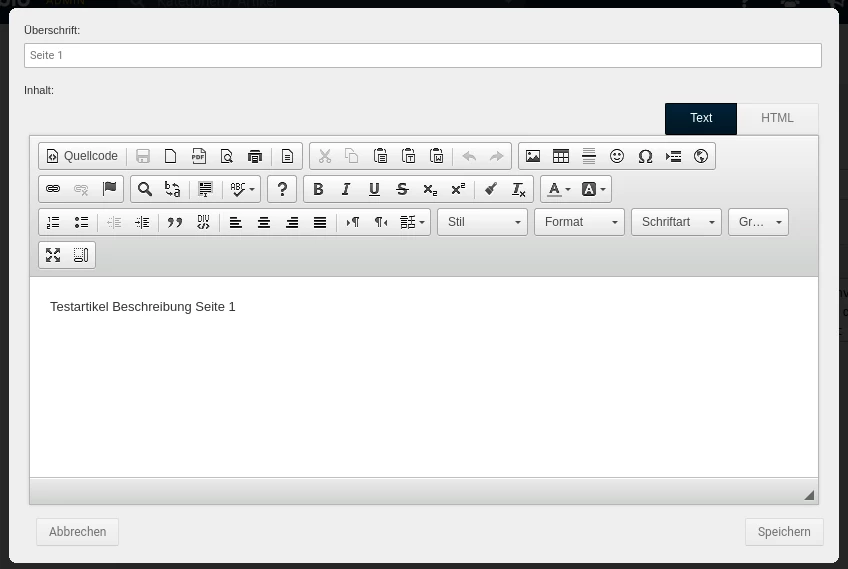The width and height of the screenshot is (848, 569).
Task: Open the templates icon
Action: (x=287, y=156)
